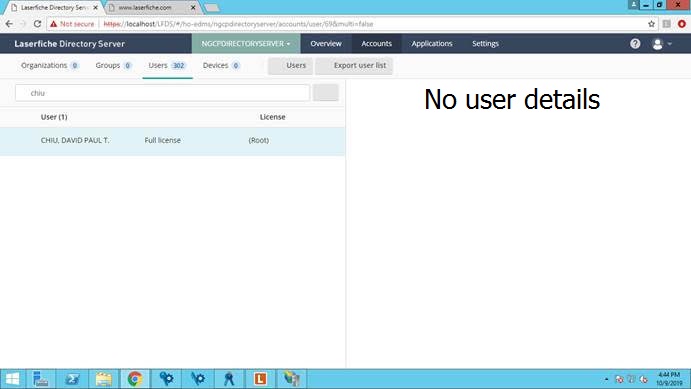Click the red Opera-style extension icon

pos(682,24)
